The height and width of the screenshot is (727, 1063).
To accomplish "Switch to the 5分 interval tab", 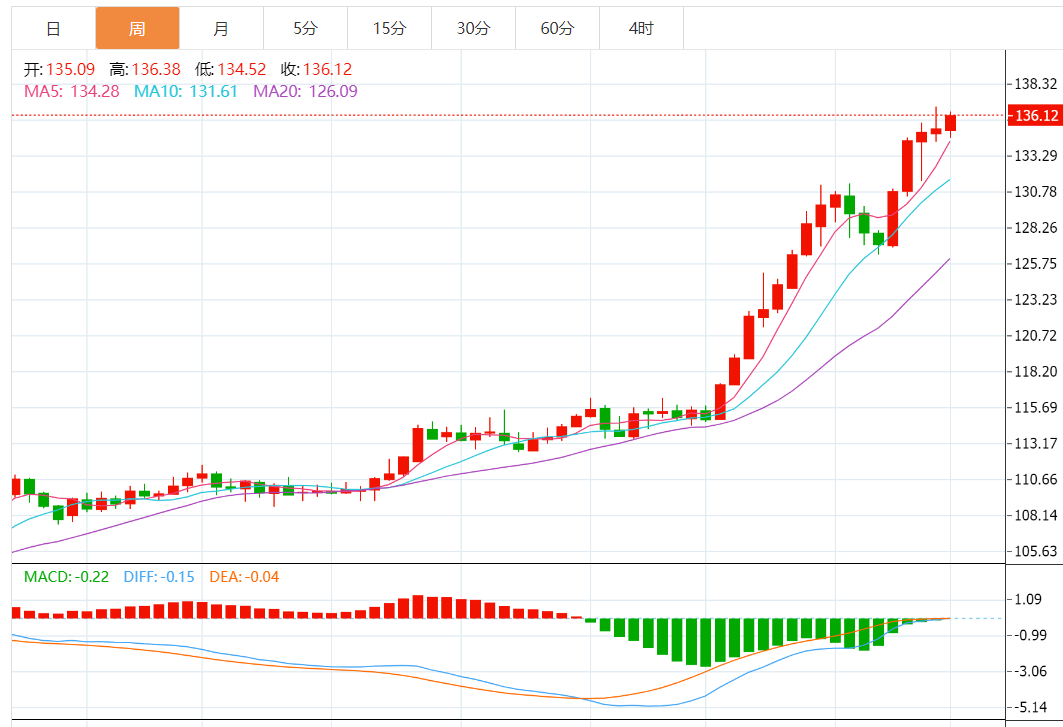I will tap(306, 28).
